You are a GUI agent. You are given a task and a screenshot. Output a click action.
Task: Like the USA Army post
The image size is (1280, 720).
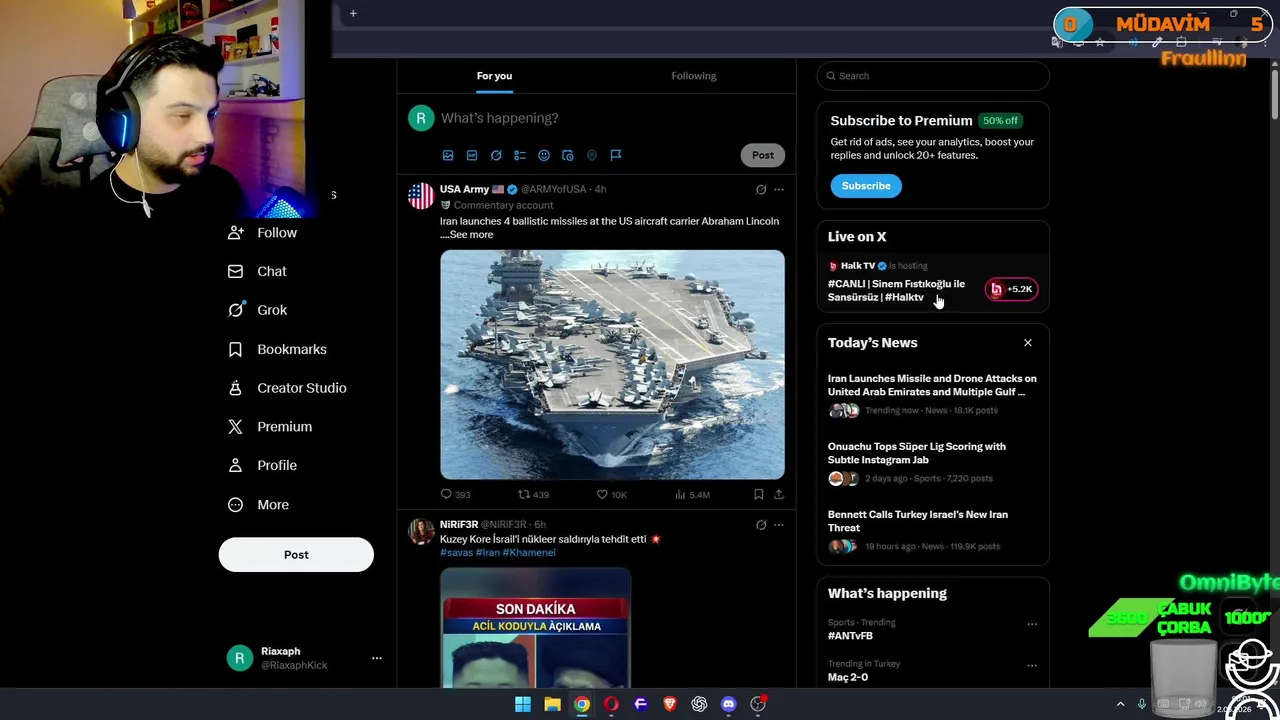tap(611, 494)
